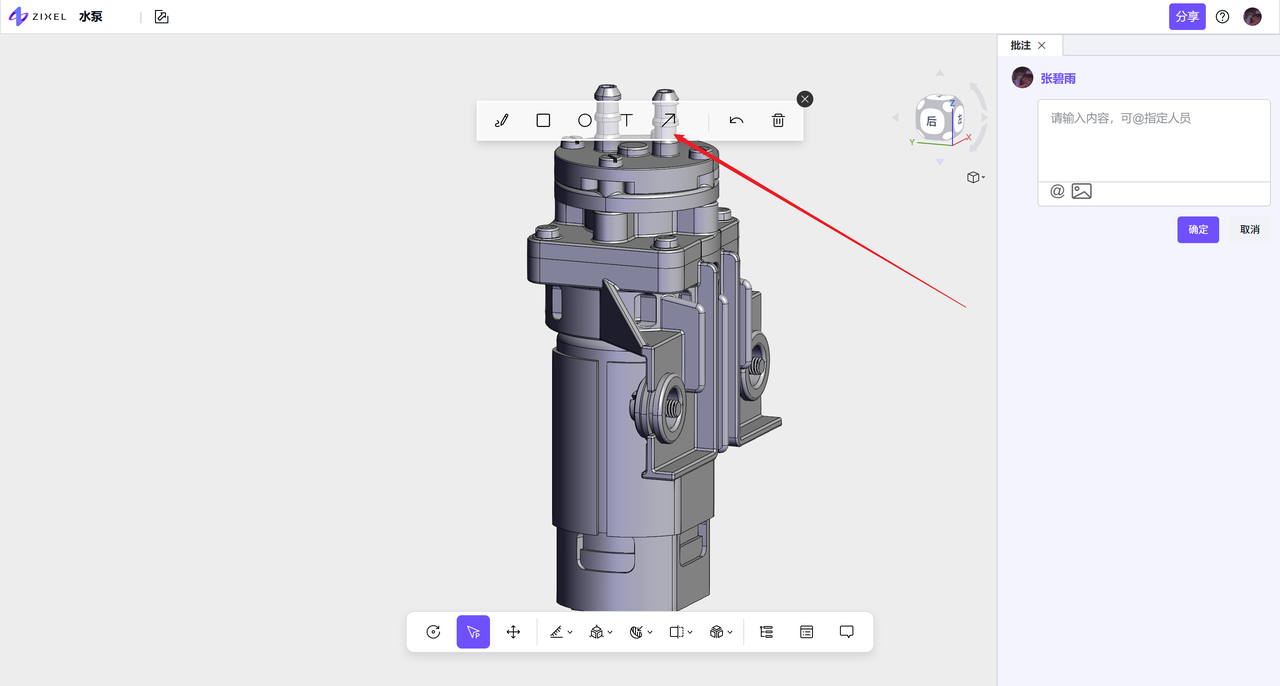Viewport: 1280px width, 686px height.
Task: Click the section view tool
Action: tap(677, 632)
